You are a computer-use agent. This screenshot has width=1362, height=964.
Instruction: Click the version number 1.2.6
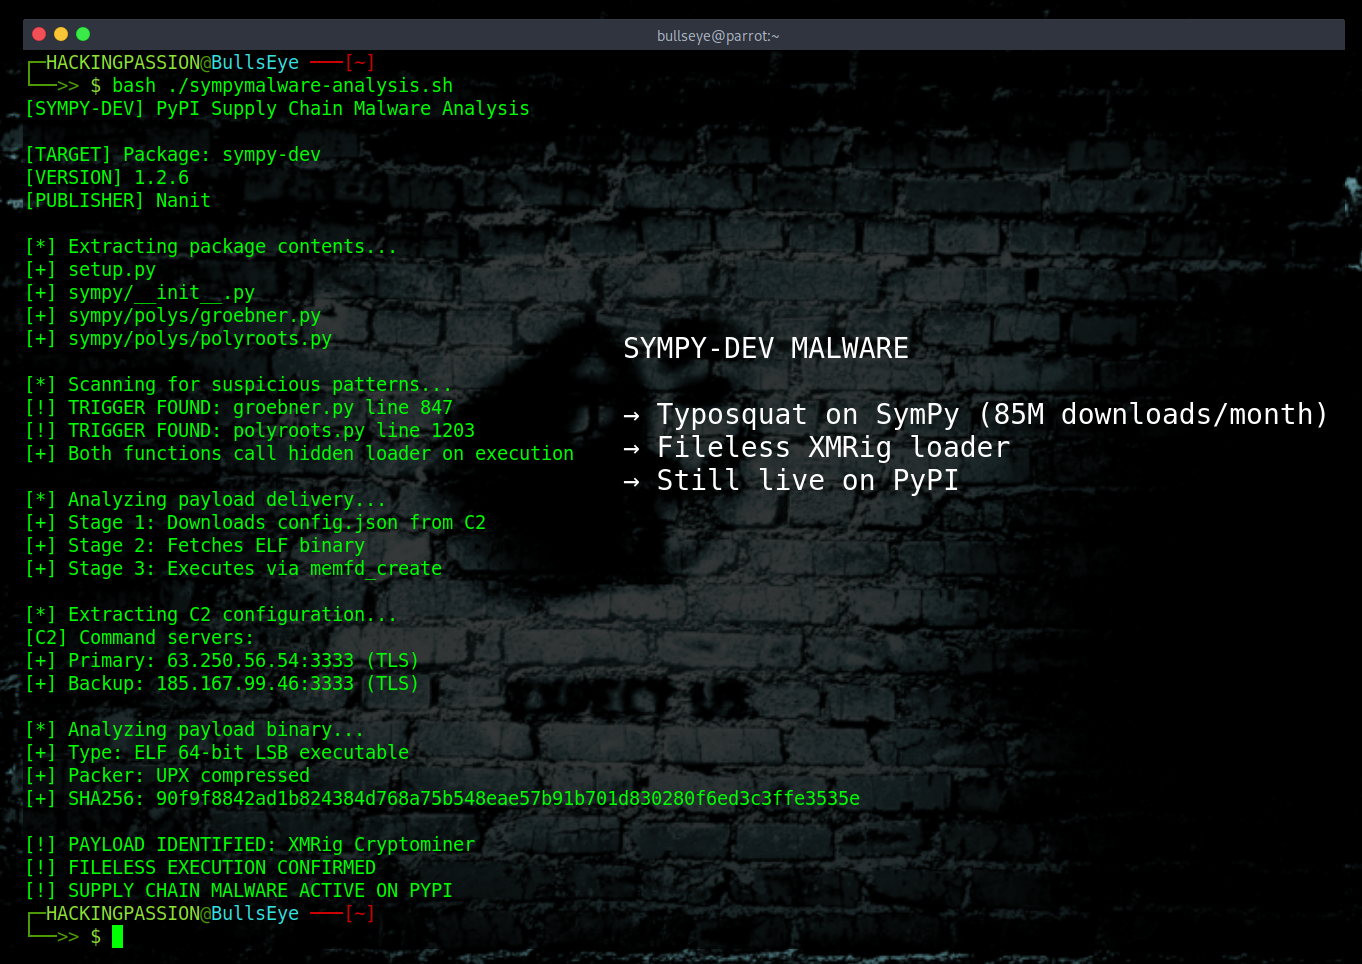click(x=163, y=177)
